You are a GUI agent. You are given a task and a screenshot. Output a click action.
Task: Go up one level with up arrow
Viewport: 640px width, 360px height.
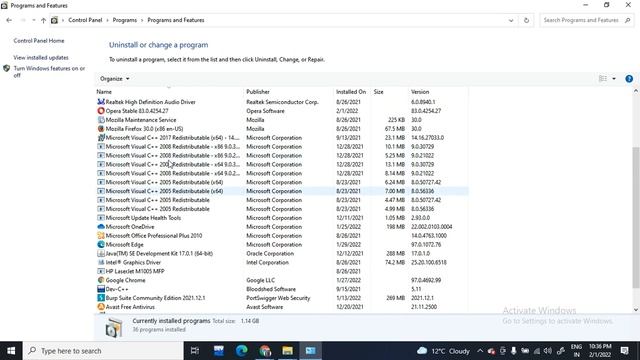coord(43,20)
